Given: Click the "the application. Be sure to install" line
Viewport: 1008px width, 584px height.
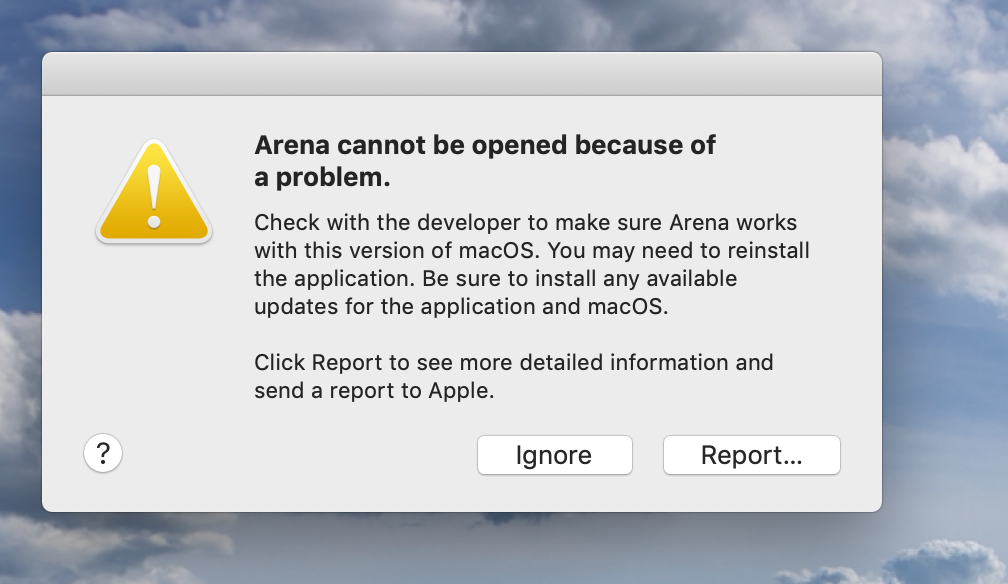Looking at the screenshot, I should (x=495, y=278).
